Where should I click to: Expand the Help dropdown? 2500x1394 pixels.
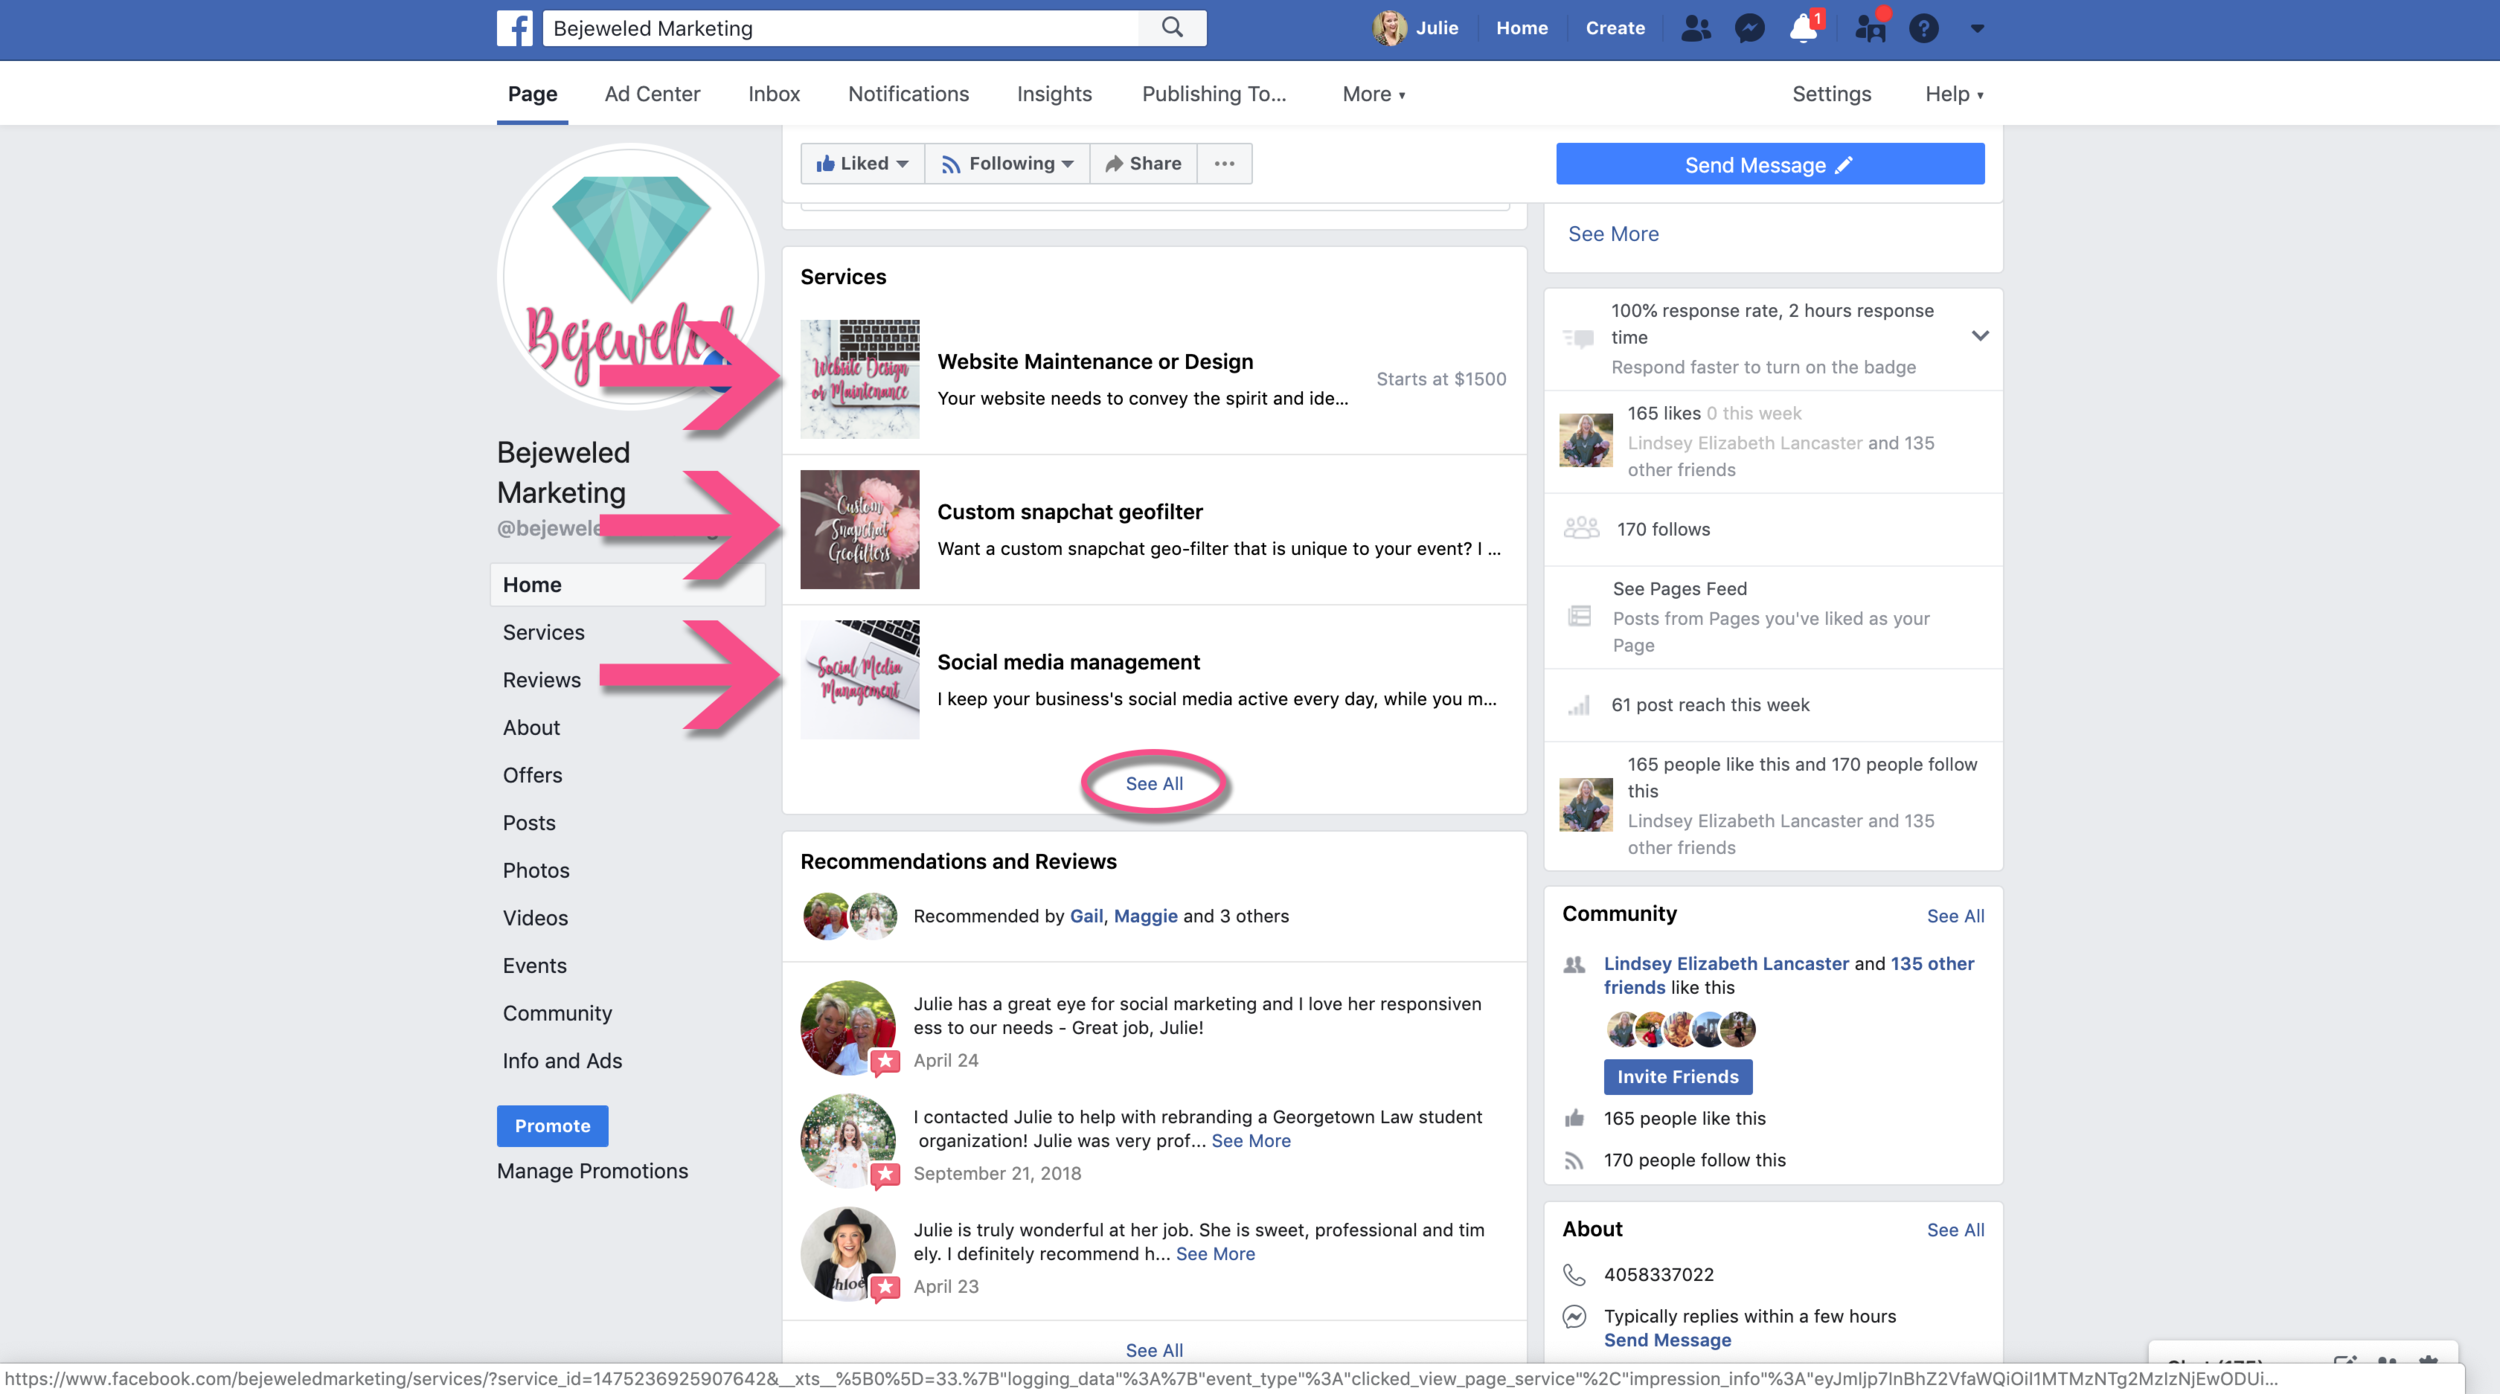1954,94
